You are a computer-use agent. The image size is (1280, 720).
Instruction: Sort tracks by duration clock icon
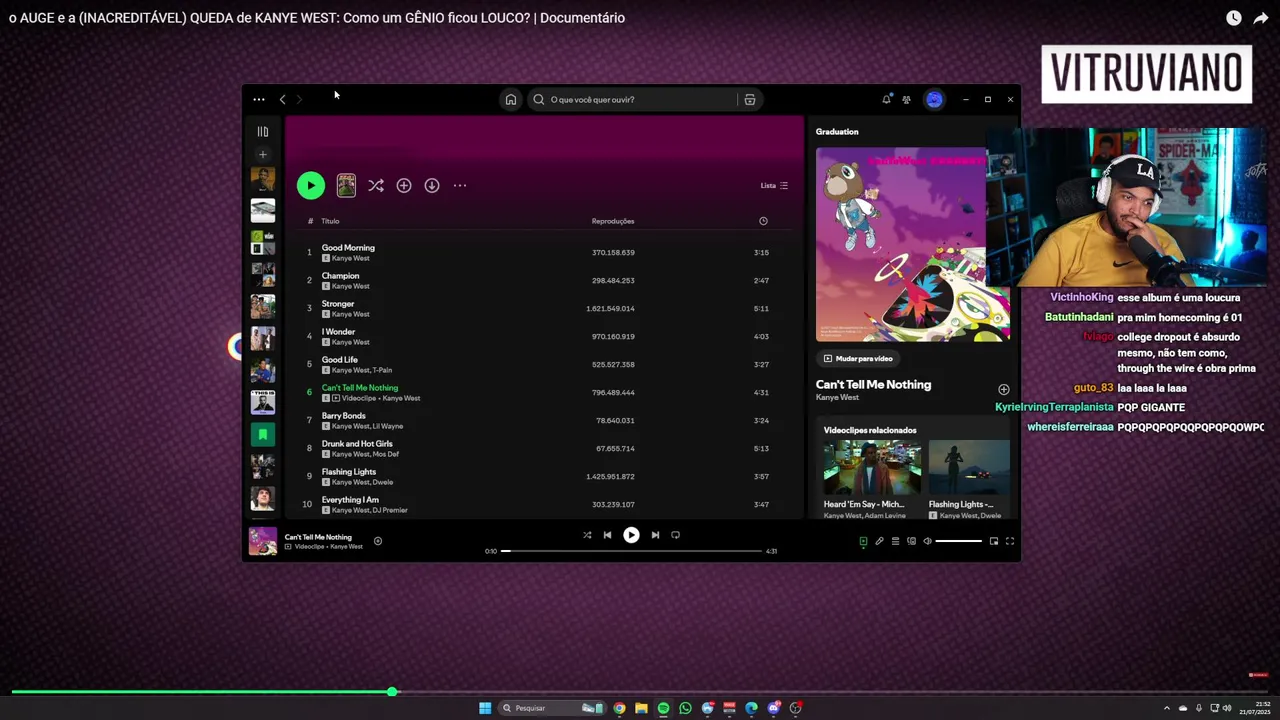click(x=763, y=221)
